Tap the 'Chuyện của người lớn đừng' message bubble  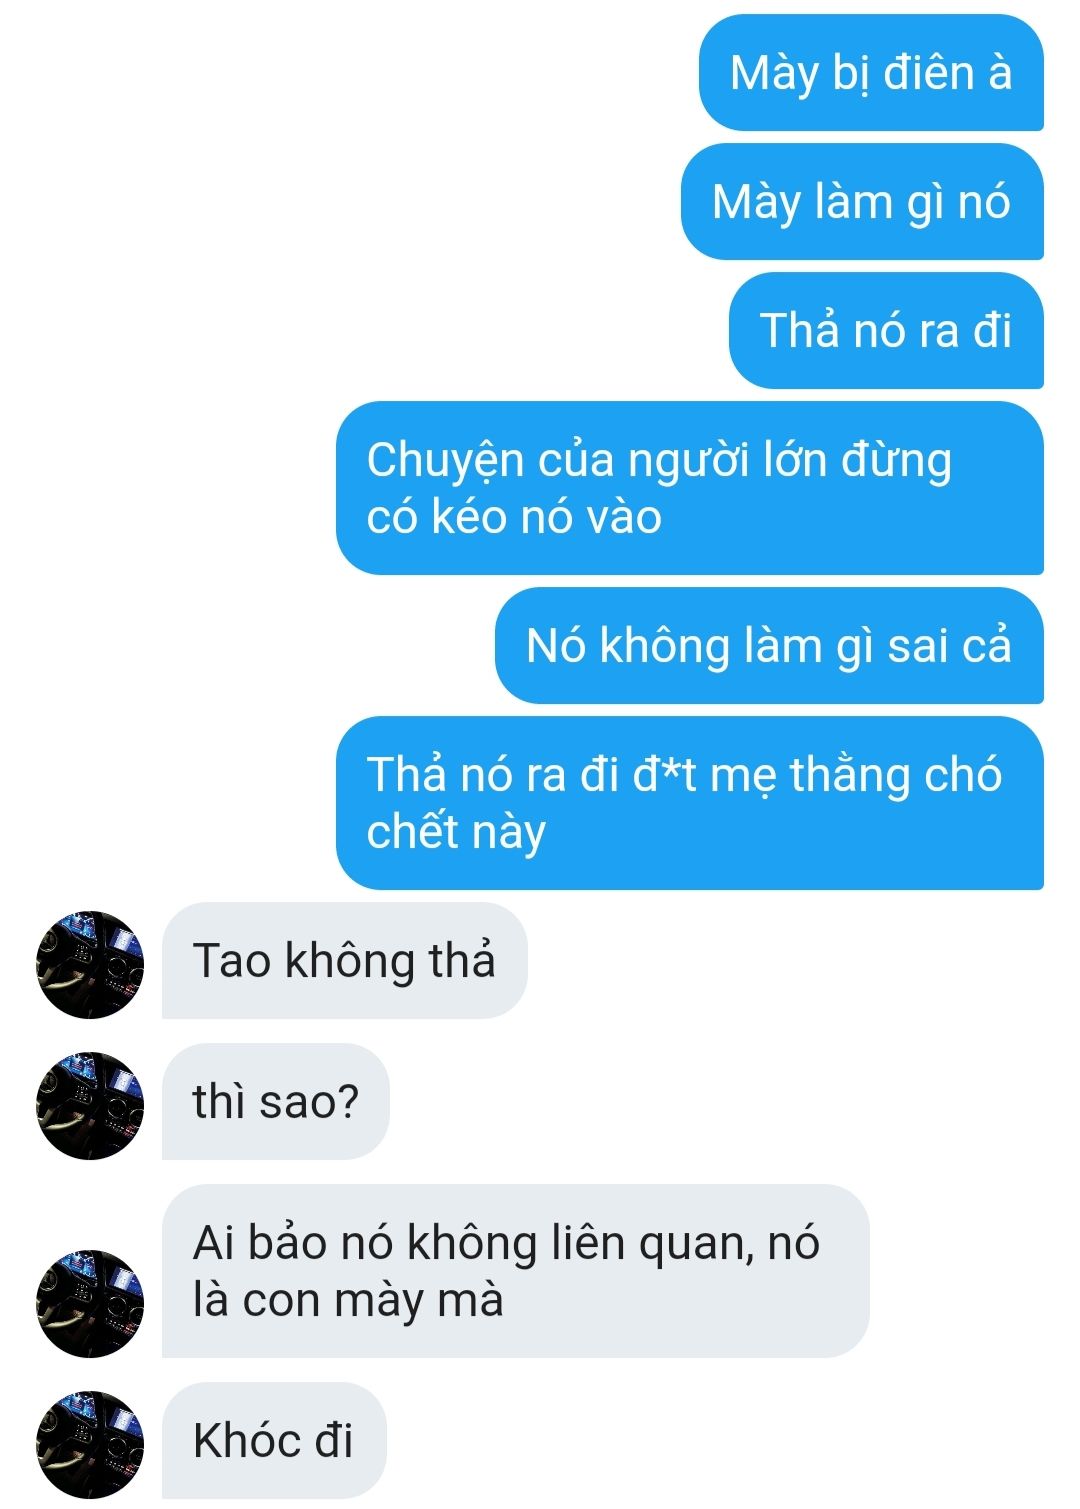pyautogui.click(x=690, y=488)
